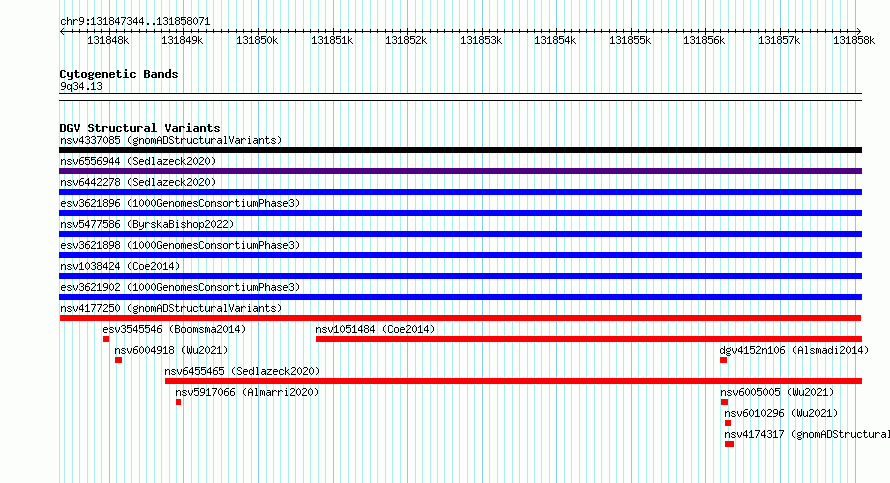
Task: Open the nsv6556944 (Sedlazeck2020) label
Action: click(x=138, y=161)
